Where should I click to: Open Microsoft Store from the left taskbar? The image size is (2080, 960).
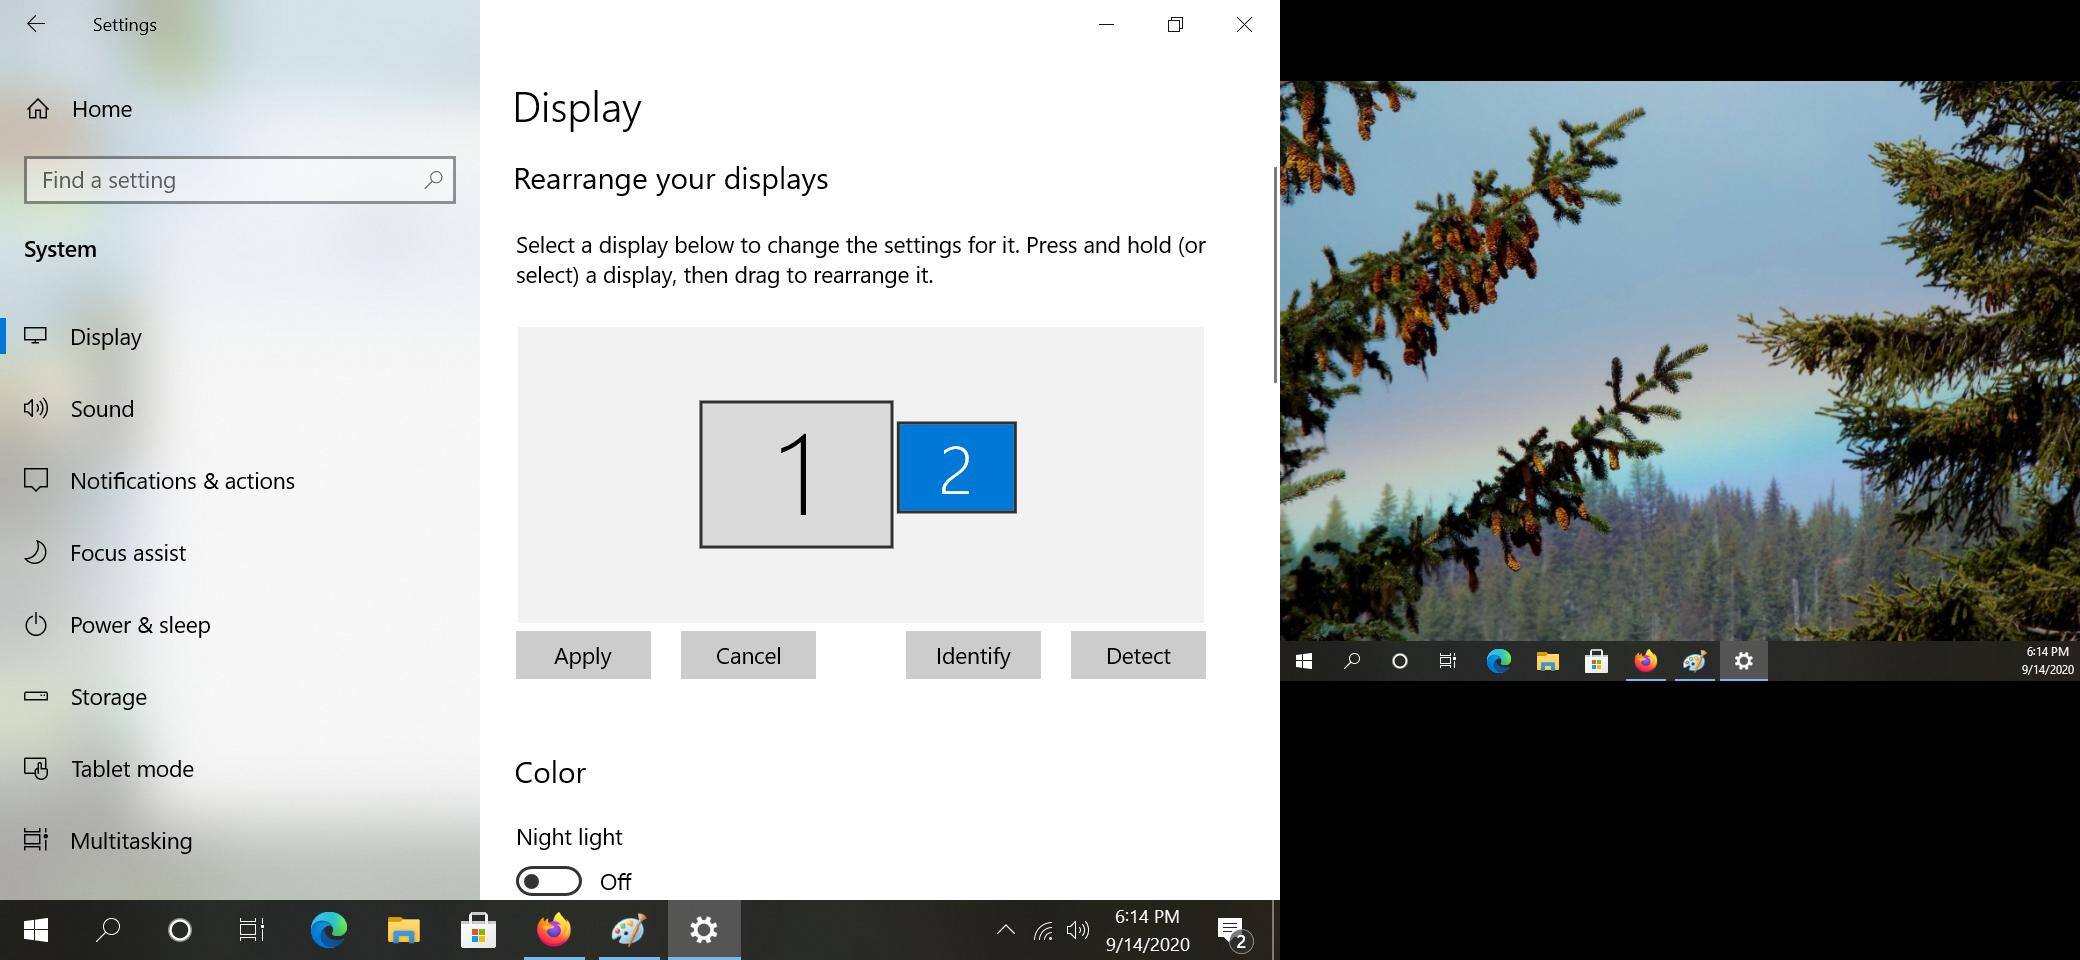click(x=478, y=930)
